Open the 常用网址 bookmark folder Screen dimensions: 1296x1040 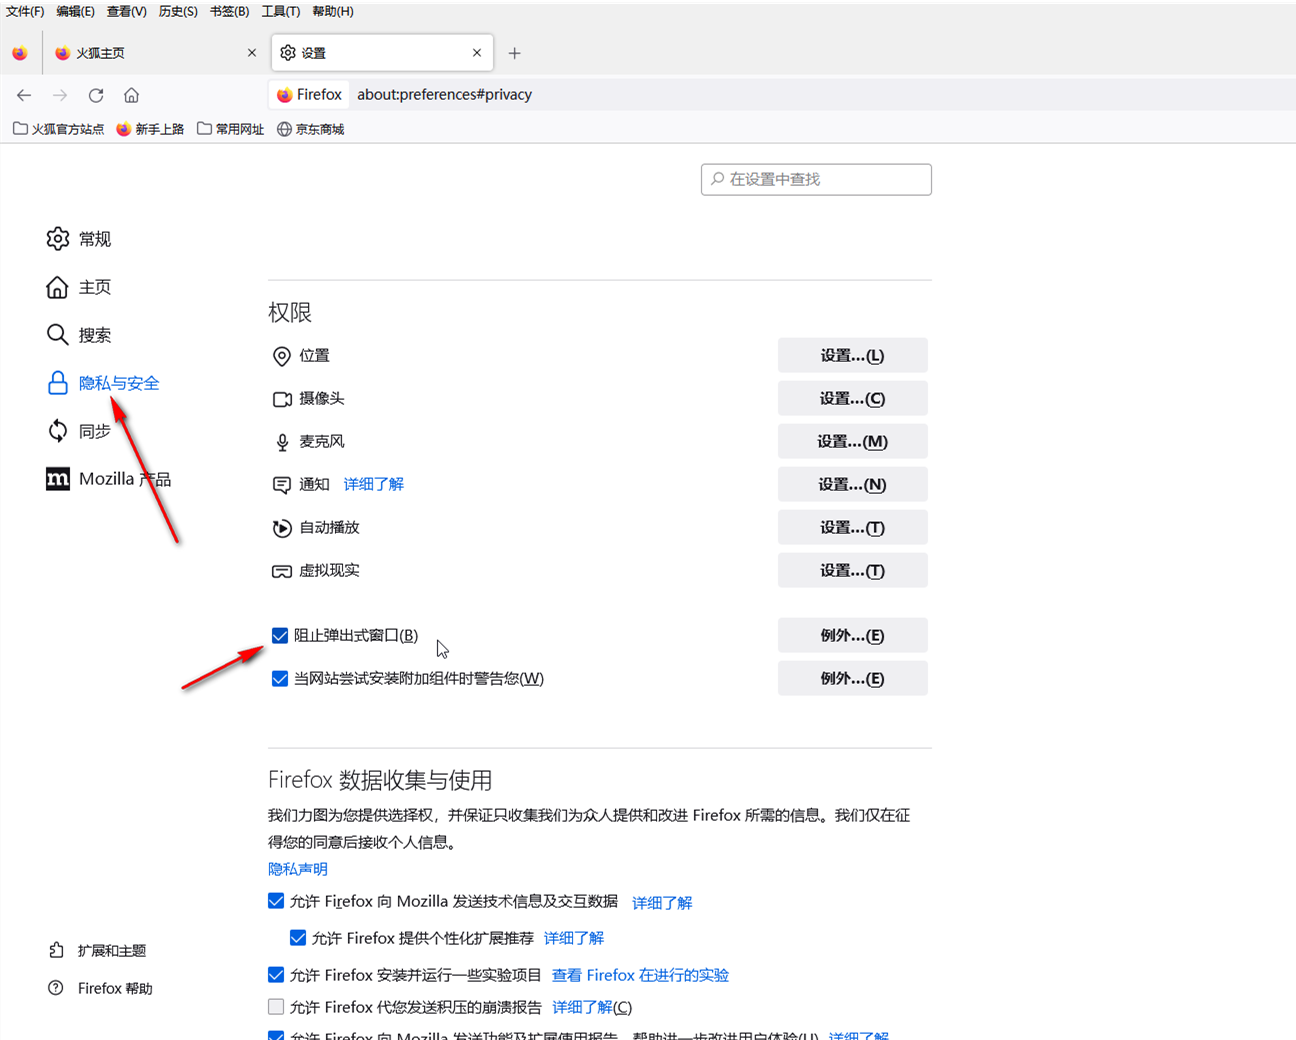(231, 129)
